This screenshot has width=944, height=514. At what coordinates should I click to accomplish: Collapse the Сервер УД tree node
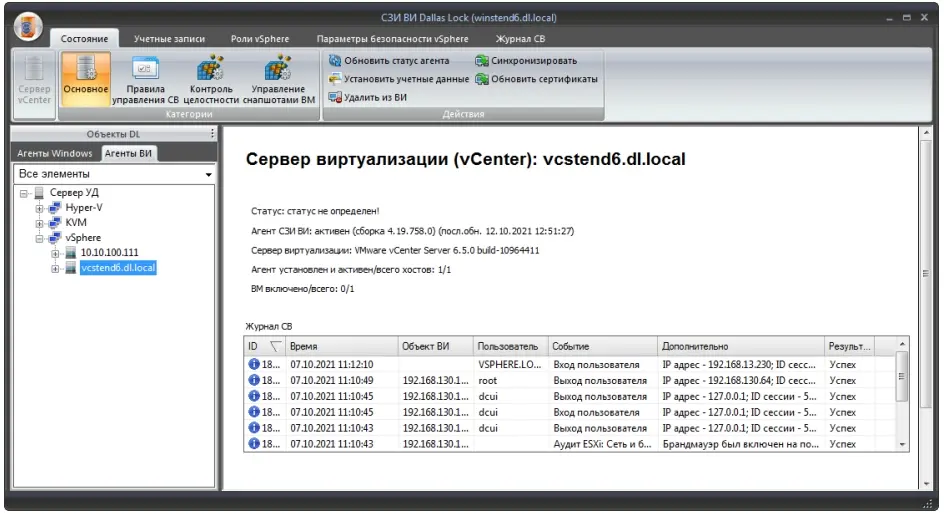23,193
